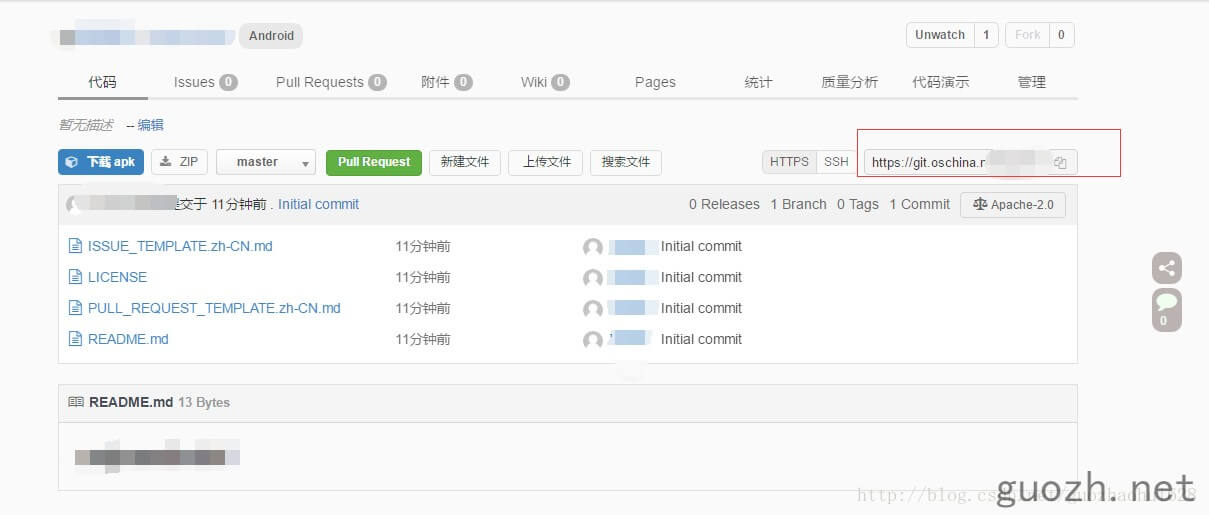Click the ZIP download icon button
Image resolution: width=1209 pixels, height=515 pixels.
coord(179,162)
